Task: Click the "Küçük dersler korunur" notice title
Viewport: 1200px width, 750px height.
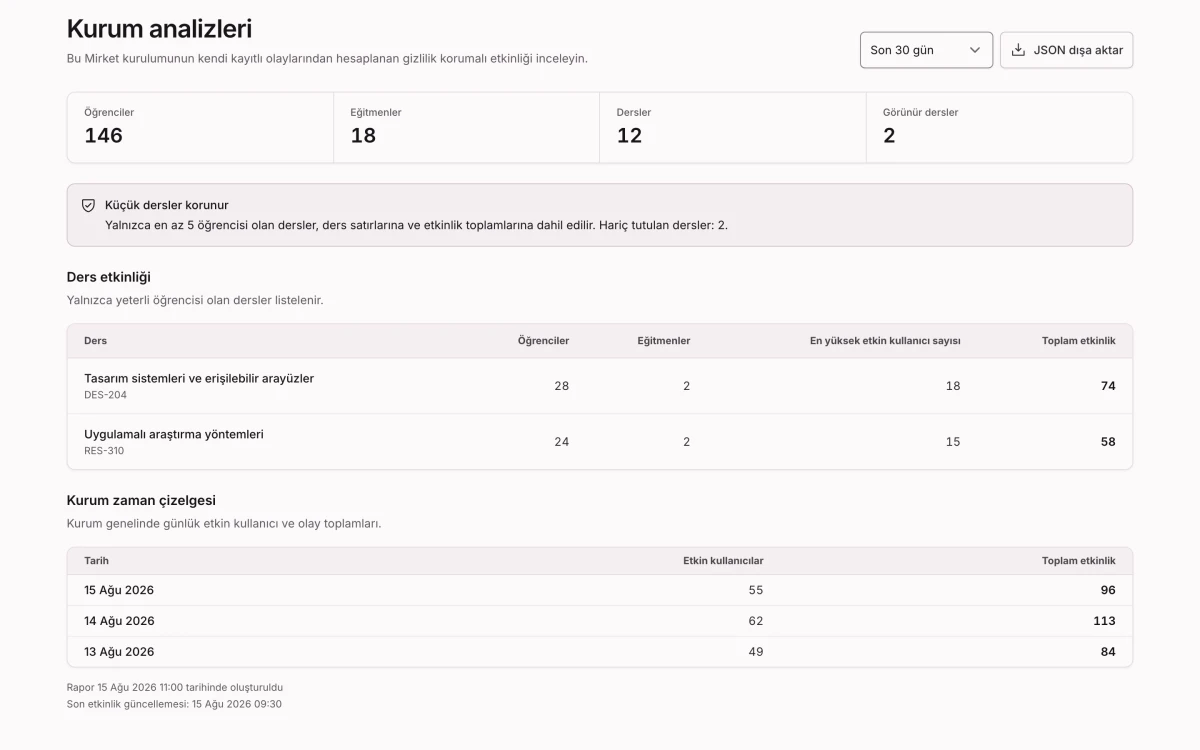Action: coord(167,205)
